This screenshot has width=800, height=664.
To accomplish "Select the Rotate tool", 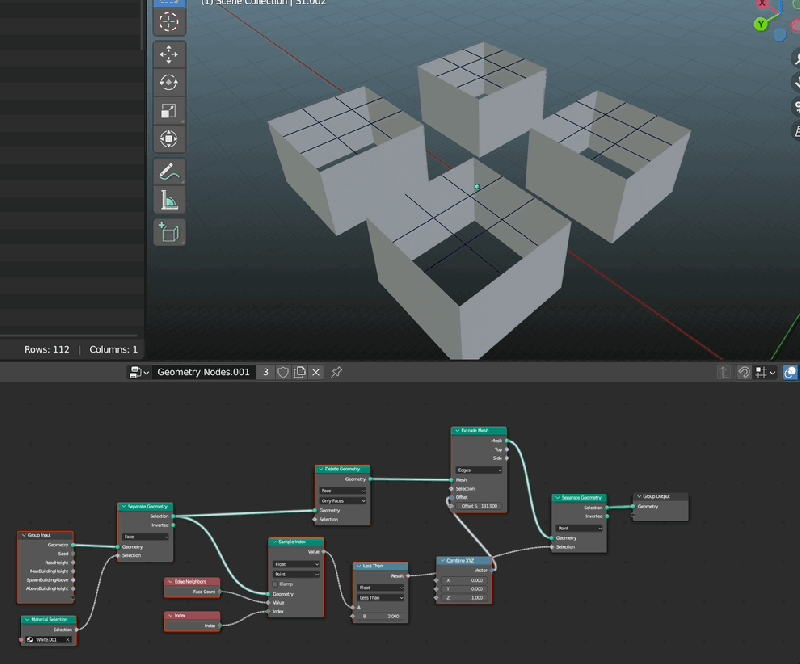I will click(169, 82).
